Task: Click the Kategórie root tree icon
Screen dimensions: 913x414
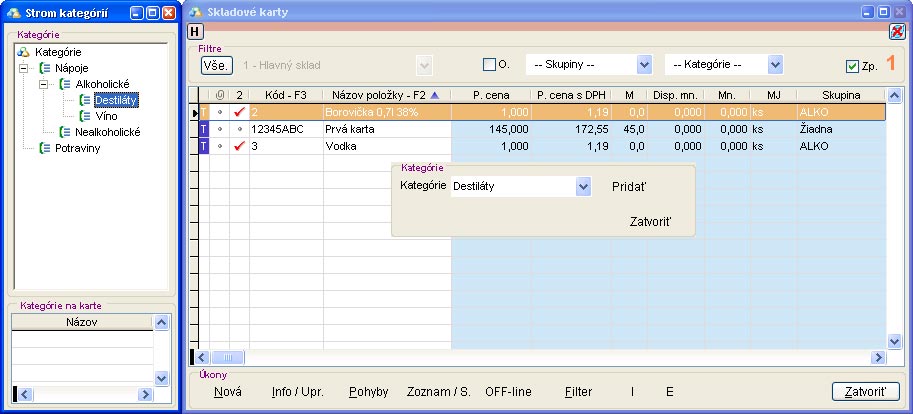Action: point(24,52)
